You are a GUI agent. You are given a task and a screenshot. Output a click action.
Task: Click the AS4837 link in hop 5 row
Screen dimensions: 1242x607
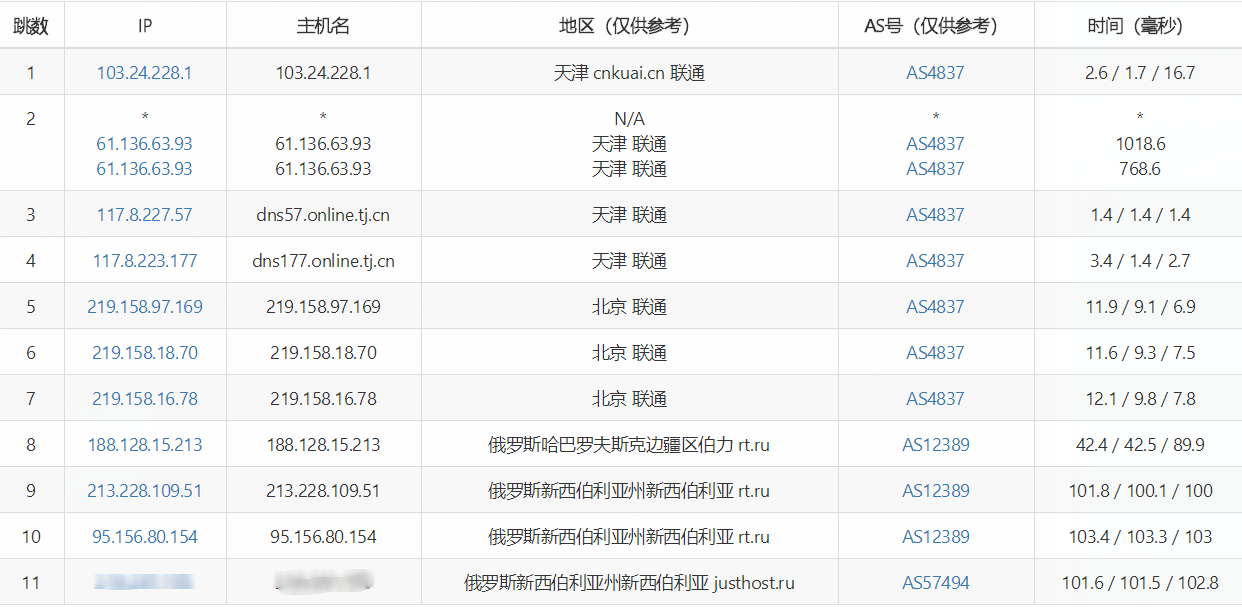(x=935, y=307)
